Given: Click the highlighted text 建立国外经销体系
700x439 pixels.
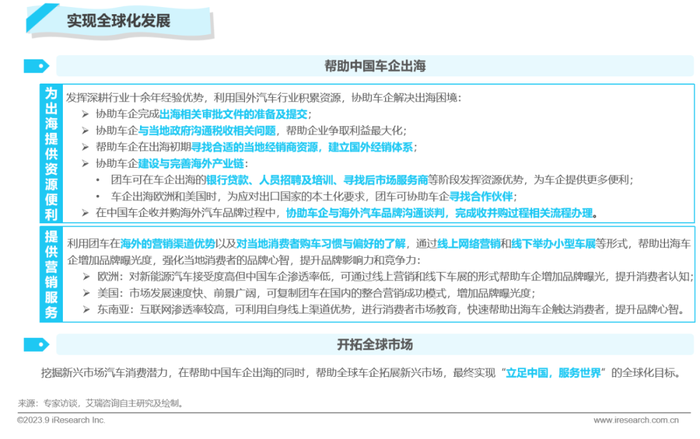Looking at the screenshot, I should [371, 147].
